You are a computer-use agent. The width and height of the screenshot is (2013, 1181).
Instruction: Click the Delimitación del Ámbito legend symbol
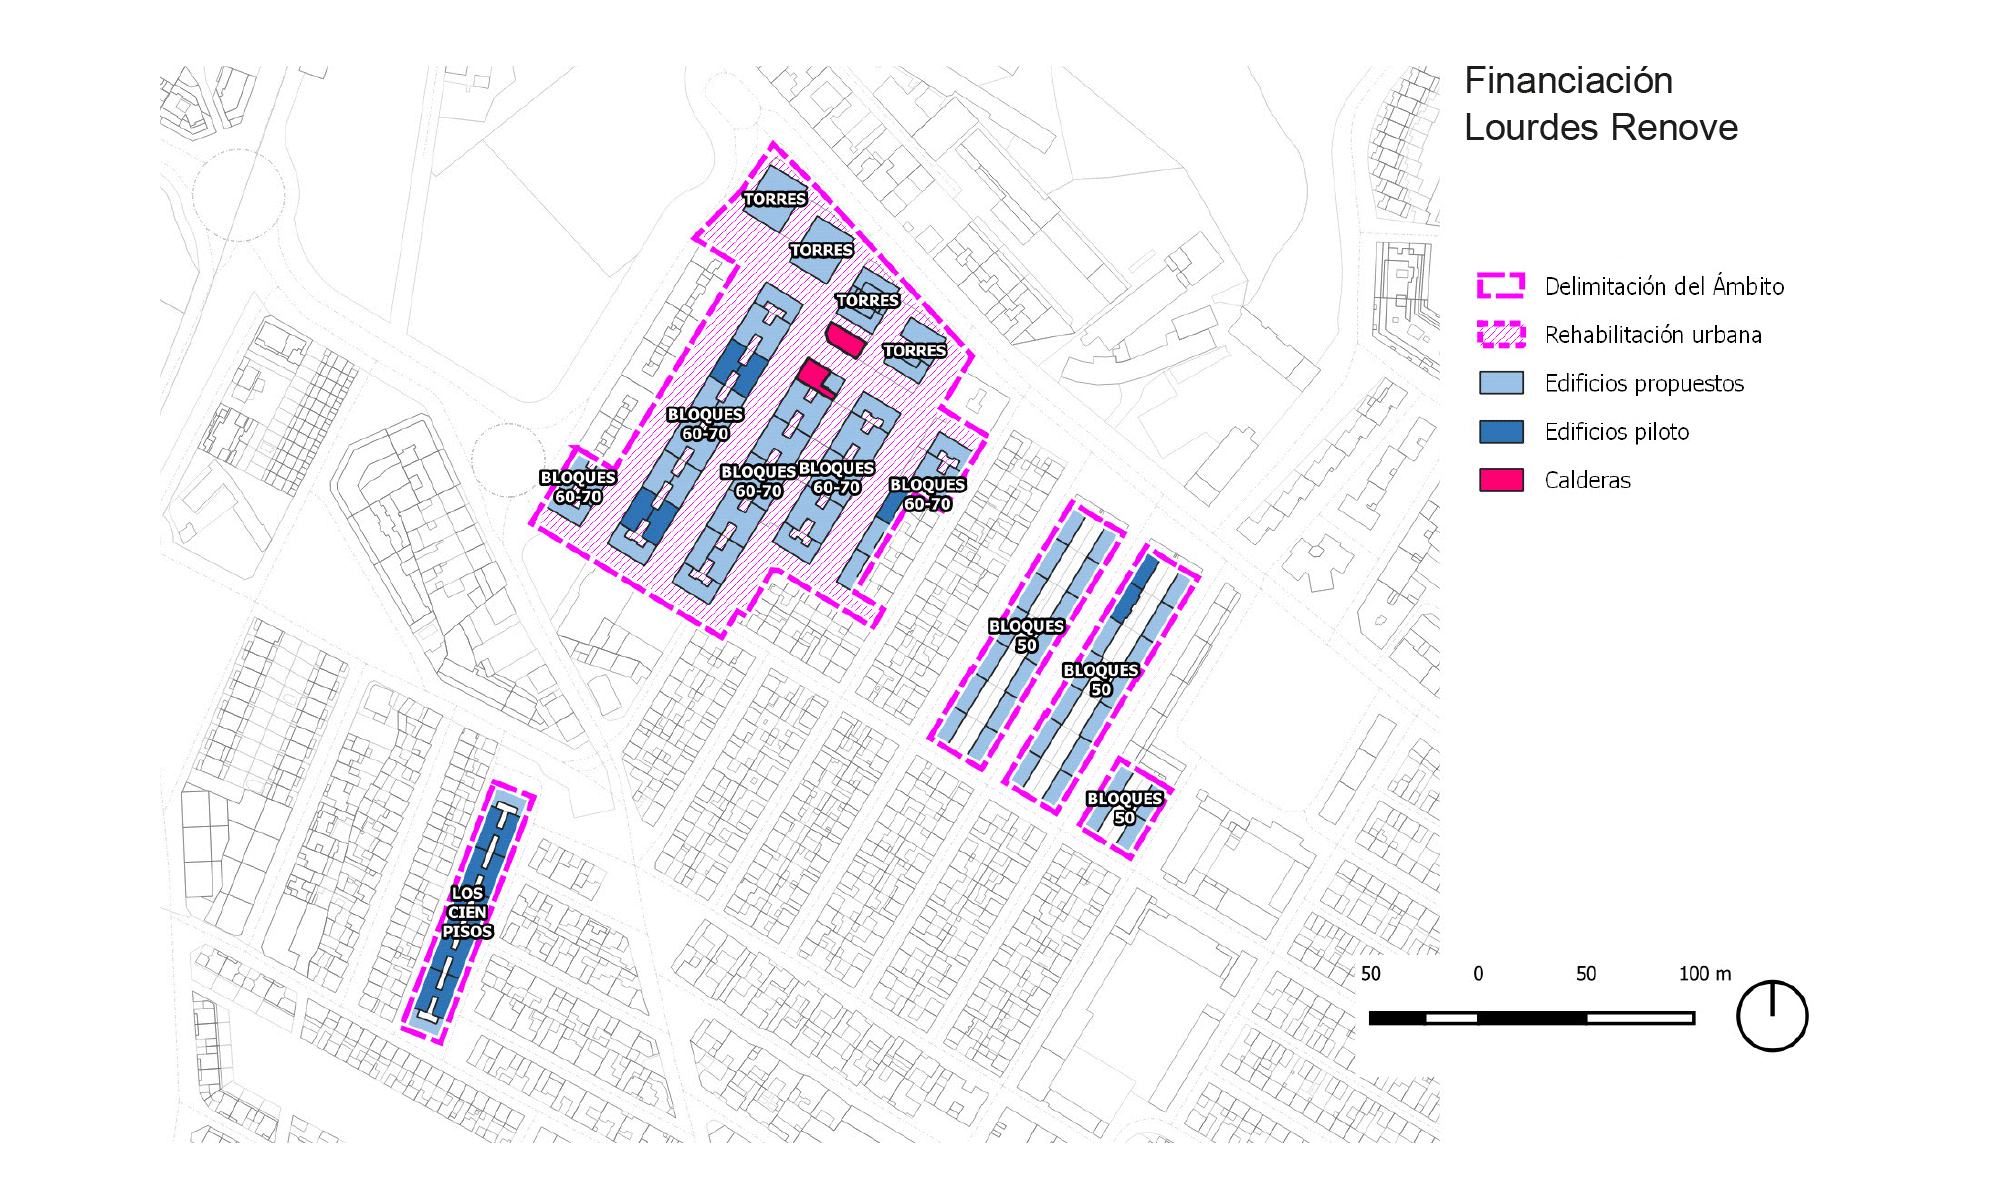[1501, 286]
